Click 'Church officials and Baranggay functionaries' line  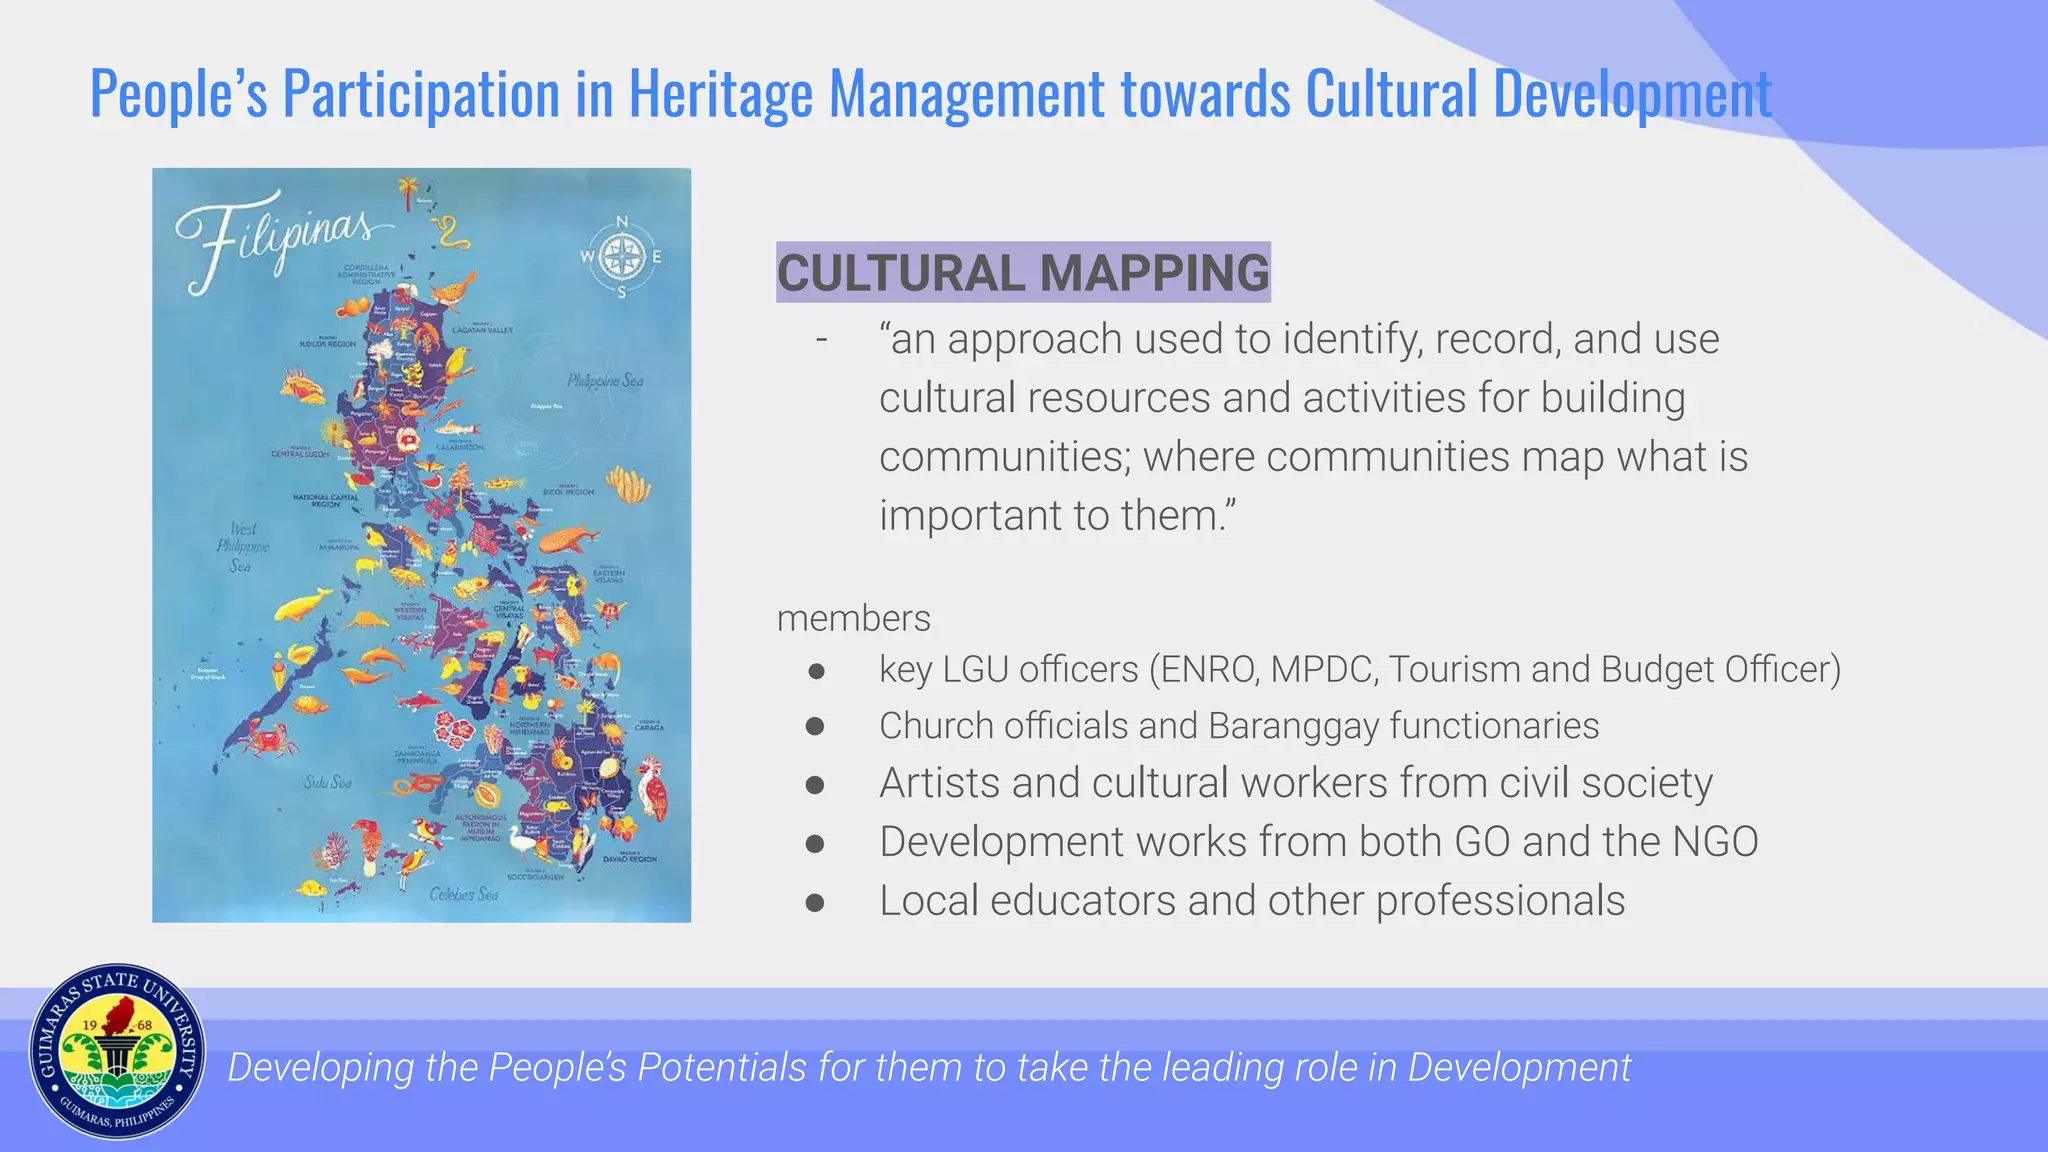1239,726
